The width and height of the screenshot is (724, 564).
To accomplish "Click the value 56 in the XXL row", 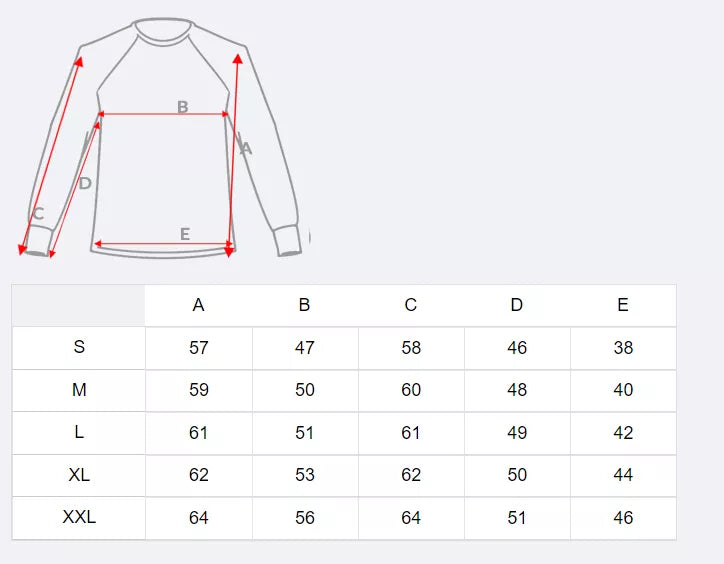I will click(305, 518).
